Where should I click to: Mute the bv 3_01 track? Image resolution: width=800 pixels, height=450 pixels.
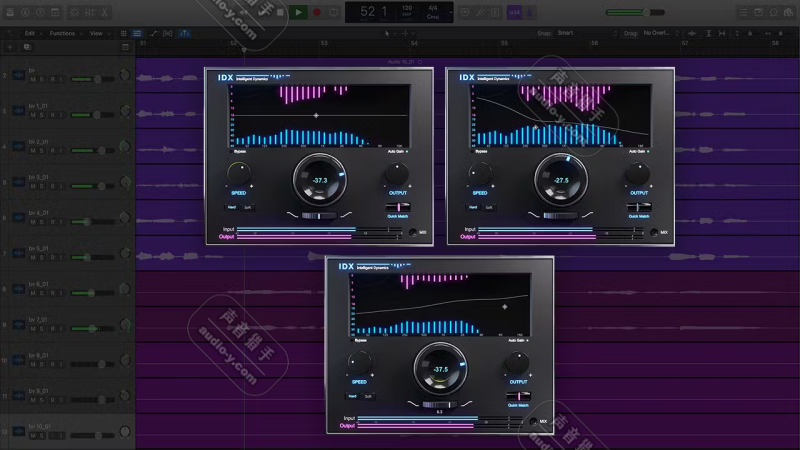point(33,186)
